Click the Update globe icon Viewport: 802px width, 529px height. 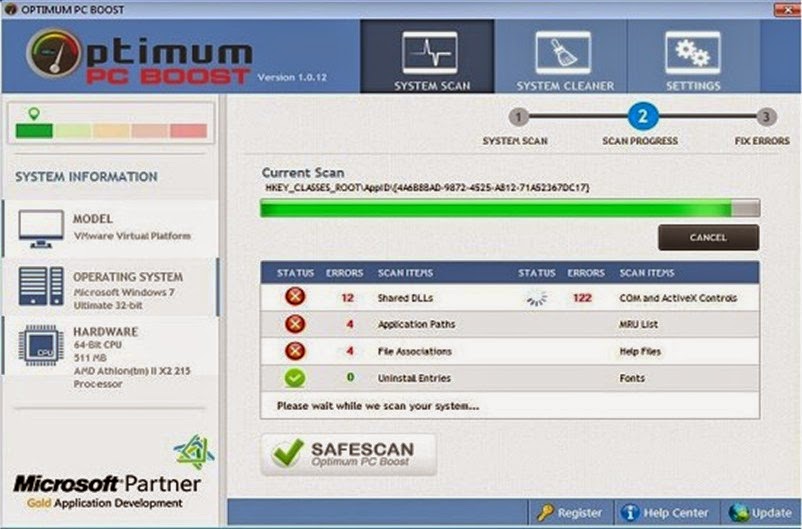(x=739, y=512)
